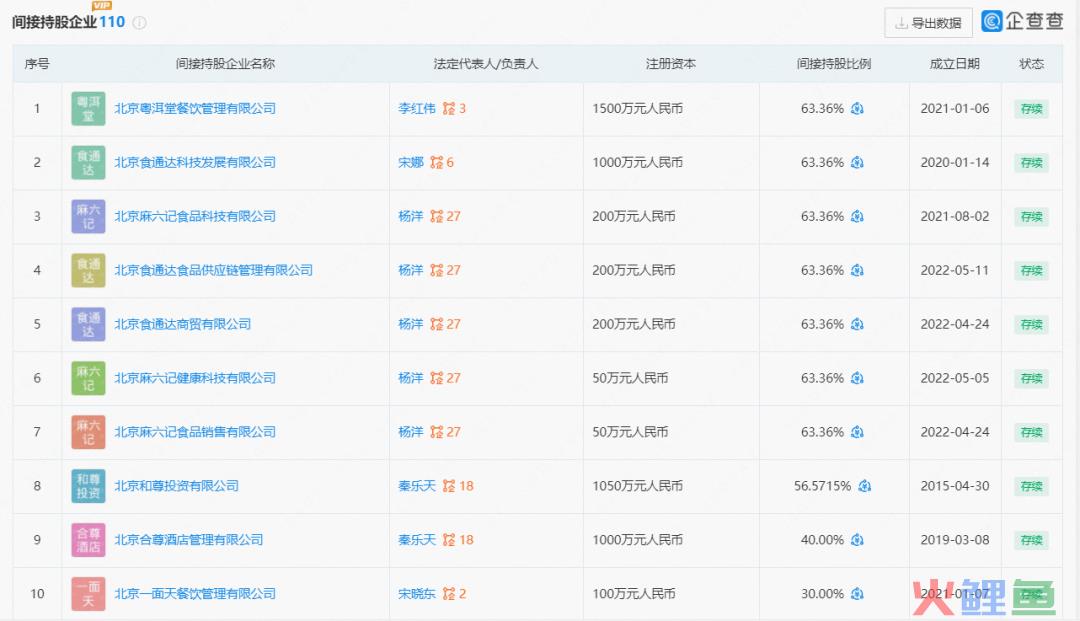Open company link 北京麻六记食品销售有限公司
1080x621 pixels.
[x=195, y=432]
